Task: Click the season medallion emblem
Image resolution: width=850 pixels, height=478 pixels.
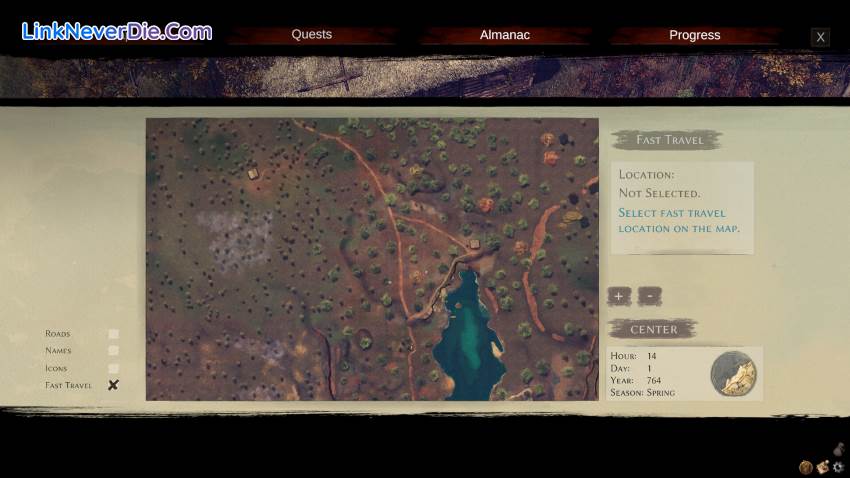Action: [x=733, y=374]
